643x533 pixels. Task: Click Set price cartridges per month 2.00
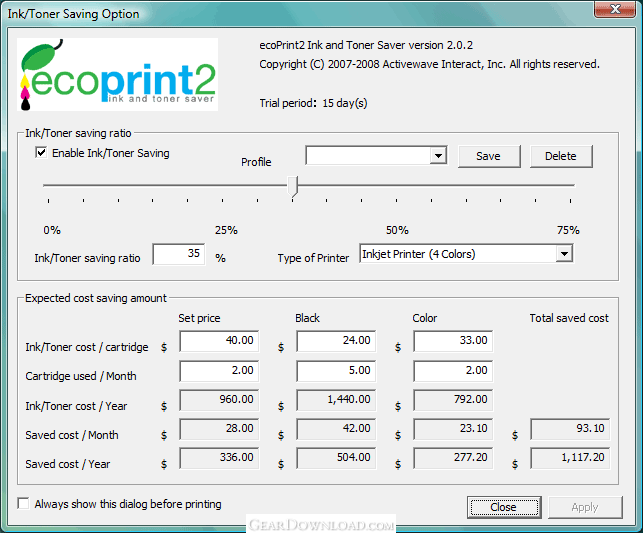(219, 371)
